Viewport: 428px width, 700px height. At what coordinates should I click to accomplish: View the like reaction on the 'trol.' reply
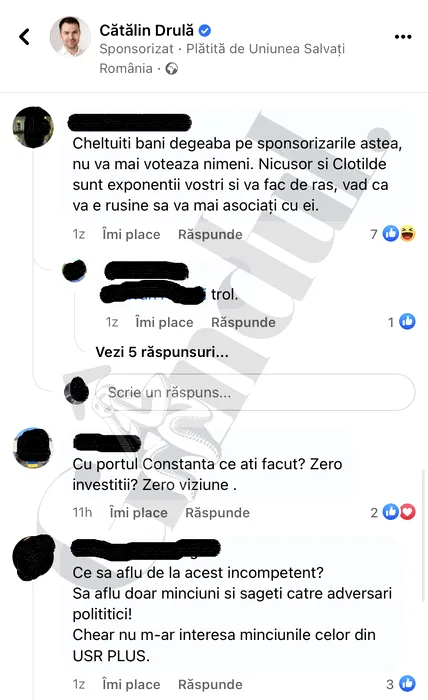point(402,321)
